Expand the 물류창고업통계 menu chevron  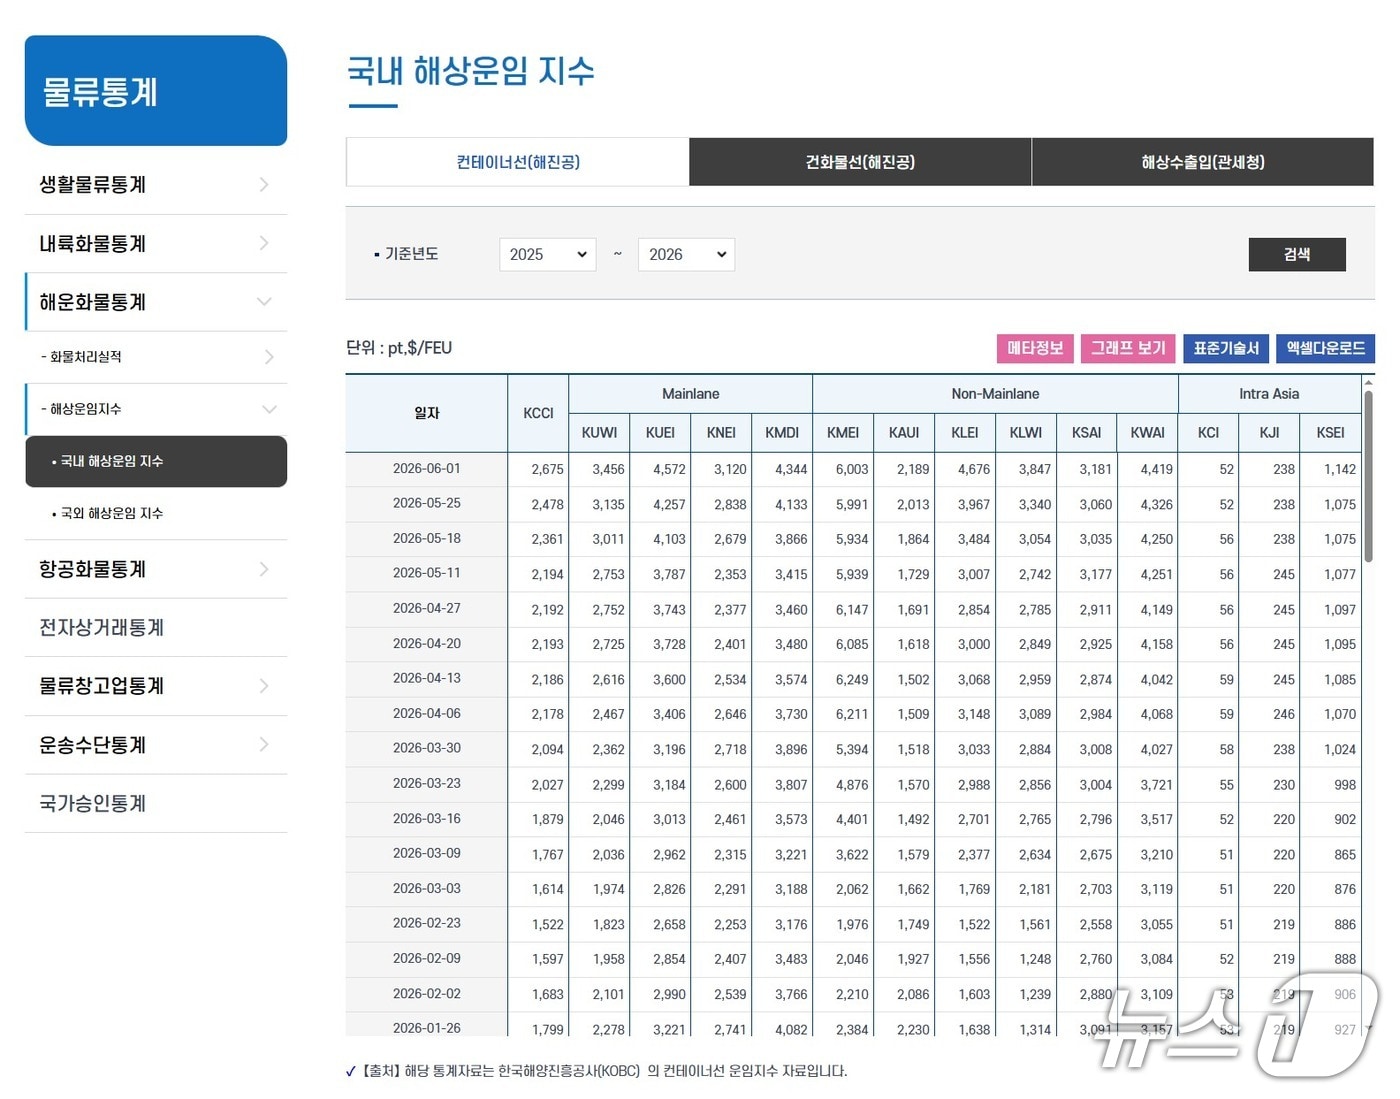[264, 686]
